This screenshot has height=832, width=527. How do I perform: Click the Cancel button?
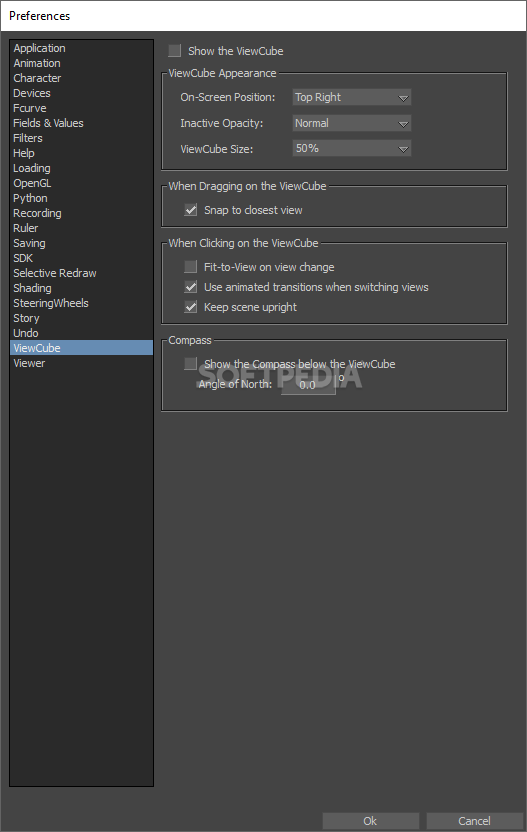(474, 821)
